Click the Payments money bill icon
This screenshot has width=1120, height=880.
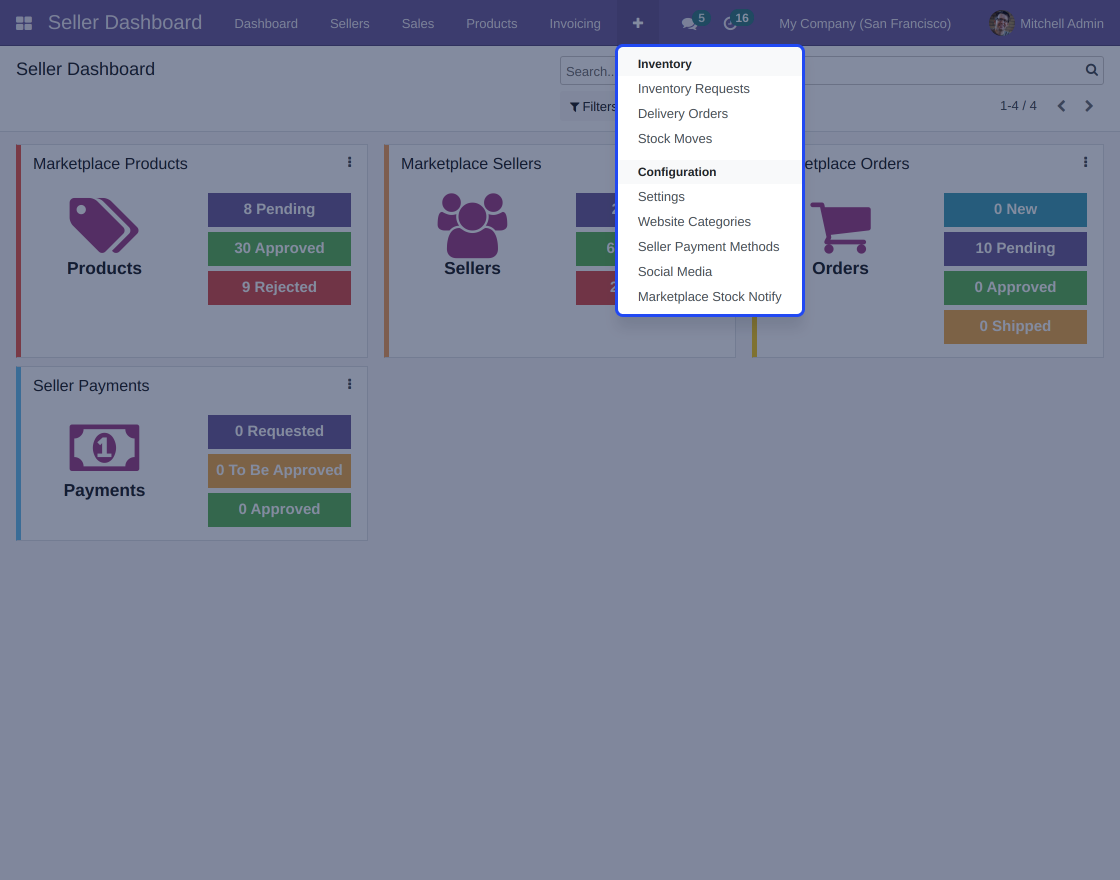click(104, 448)
